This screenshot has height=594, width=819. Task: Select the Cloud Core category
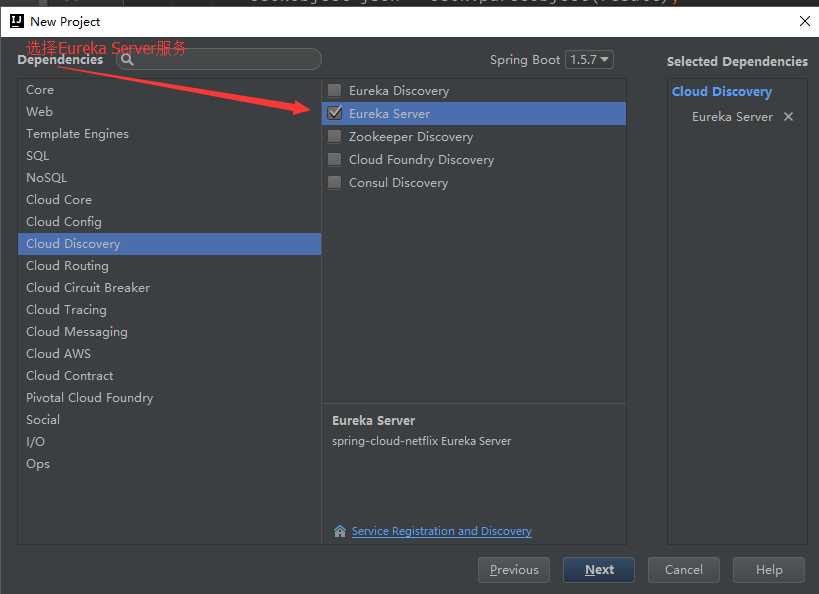(x=169, y=200)
